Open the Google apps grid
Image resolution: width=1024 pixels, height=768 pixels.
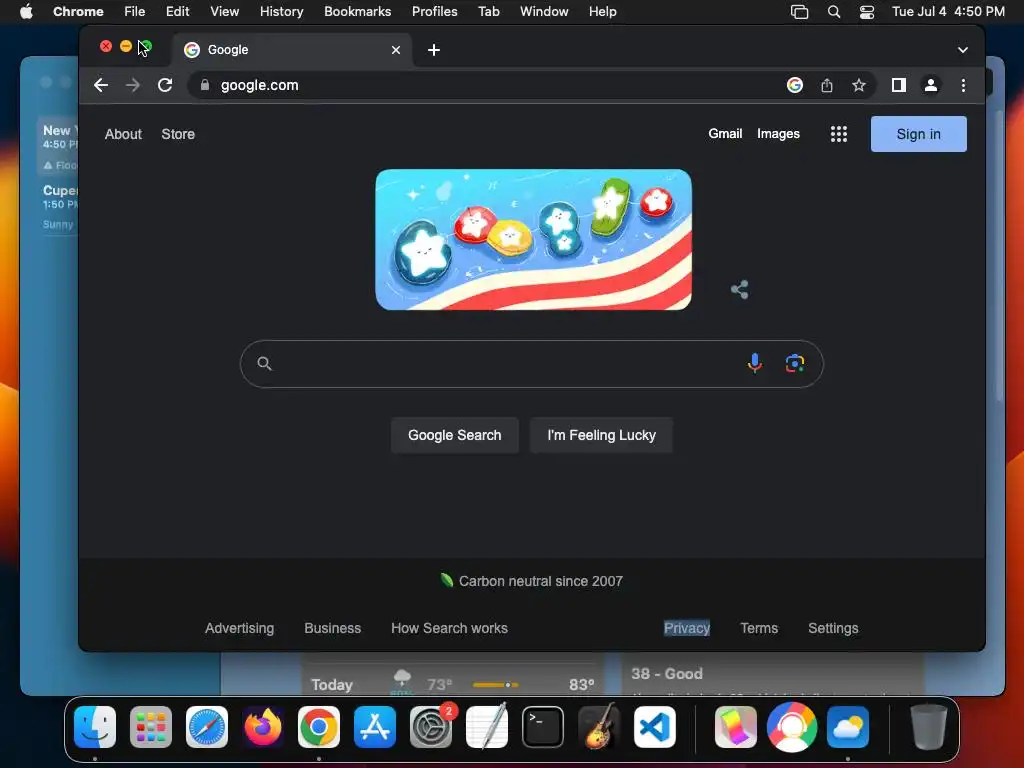(x=839, y=134)
